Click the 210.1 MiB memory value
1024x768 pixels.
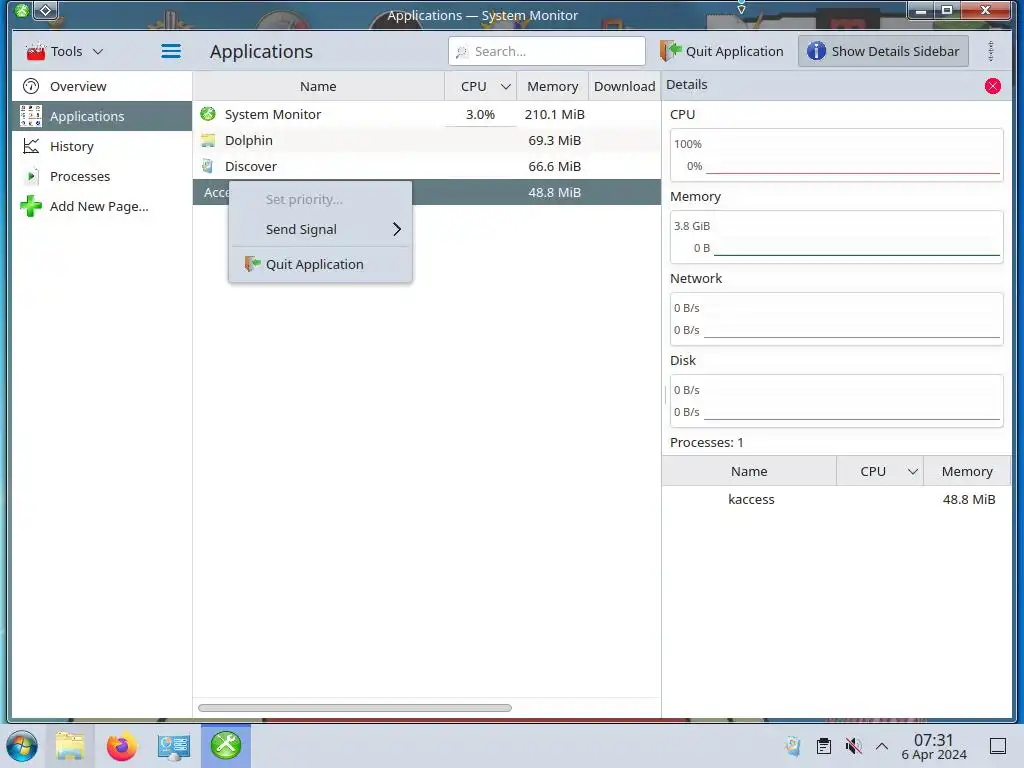click(x=554, y=114)
